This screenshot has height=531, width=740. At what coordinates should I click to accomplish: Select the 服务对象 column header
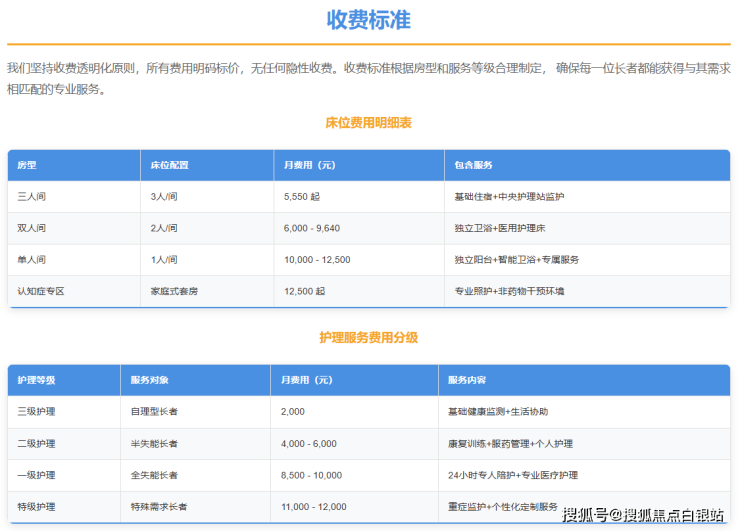coord(150,380)
